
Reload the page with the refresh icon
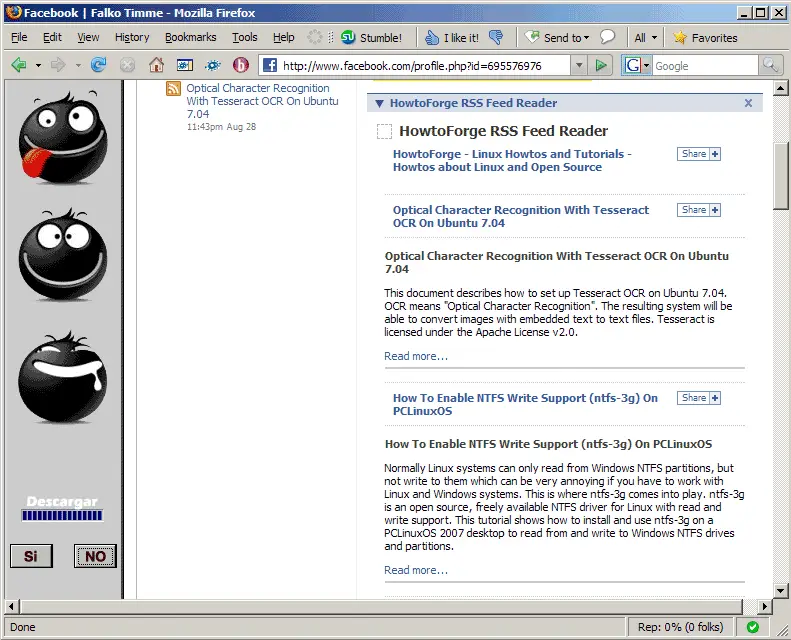coord(98,65)
